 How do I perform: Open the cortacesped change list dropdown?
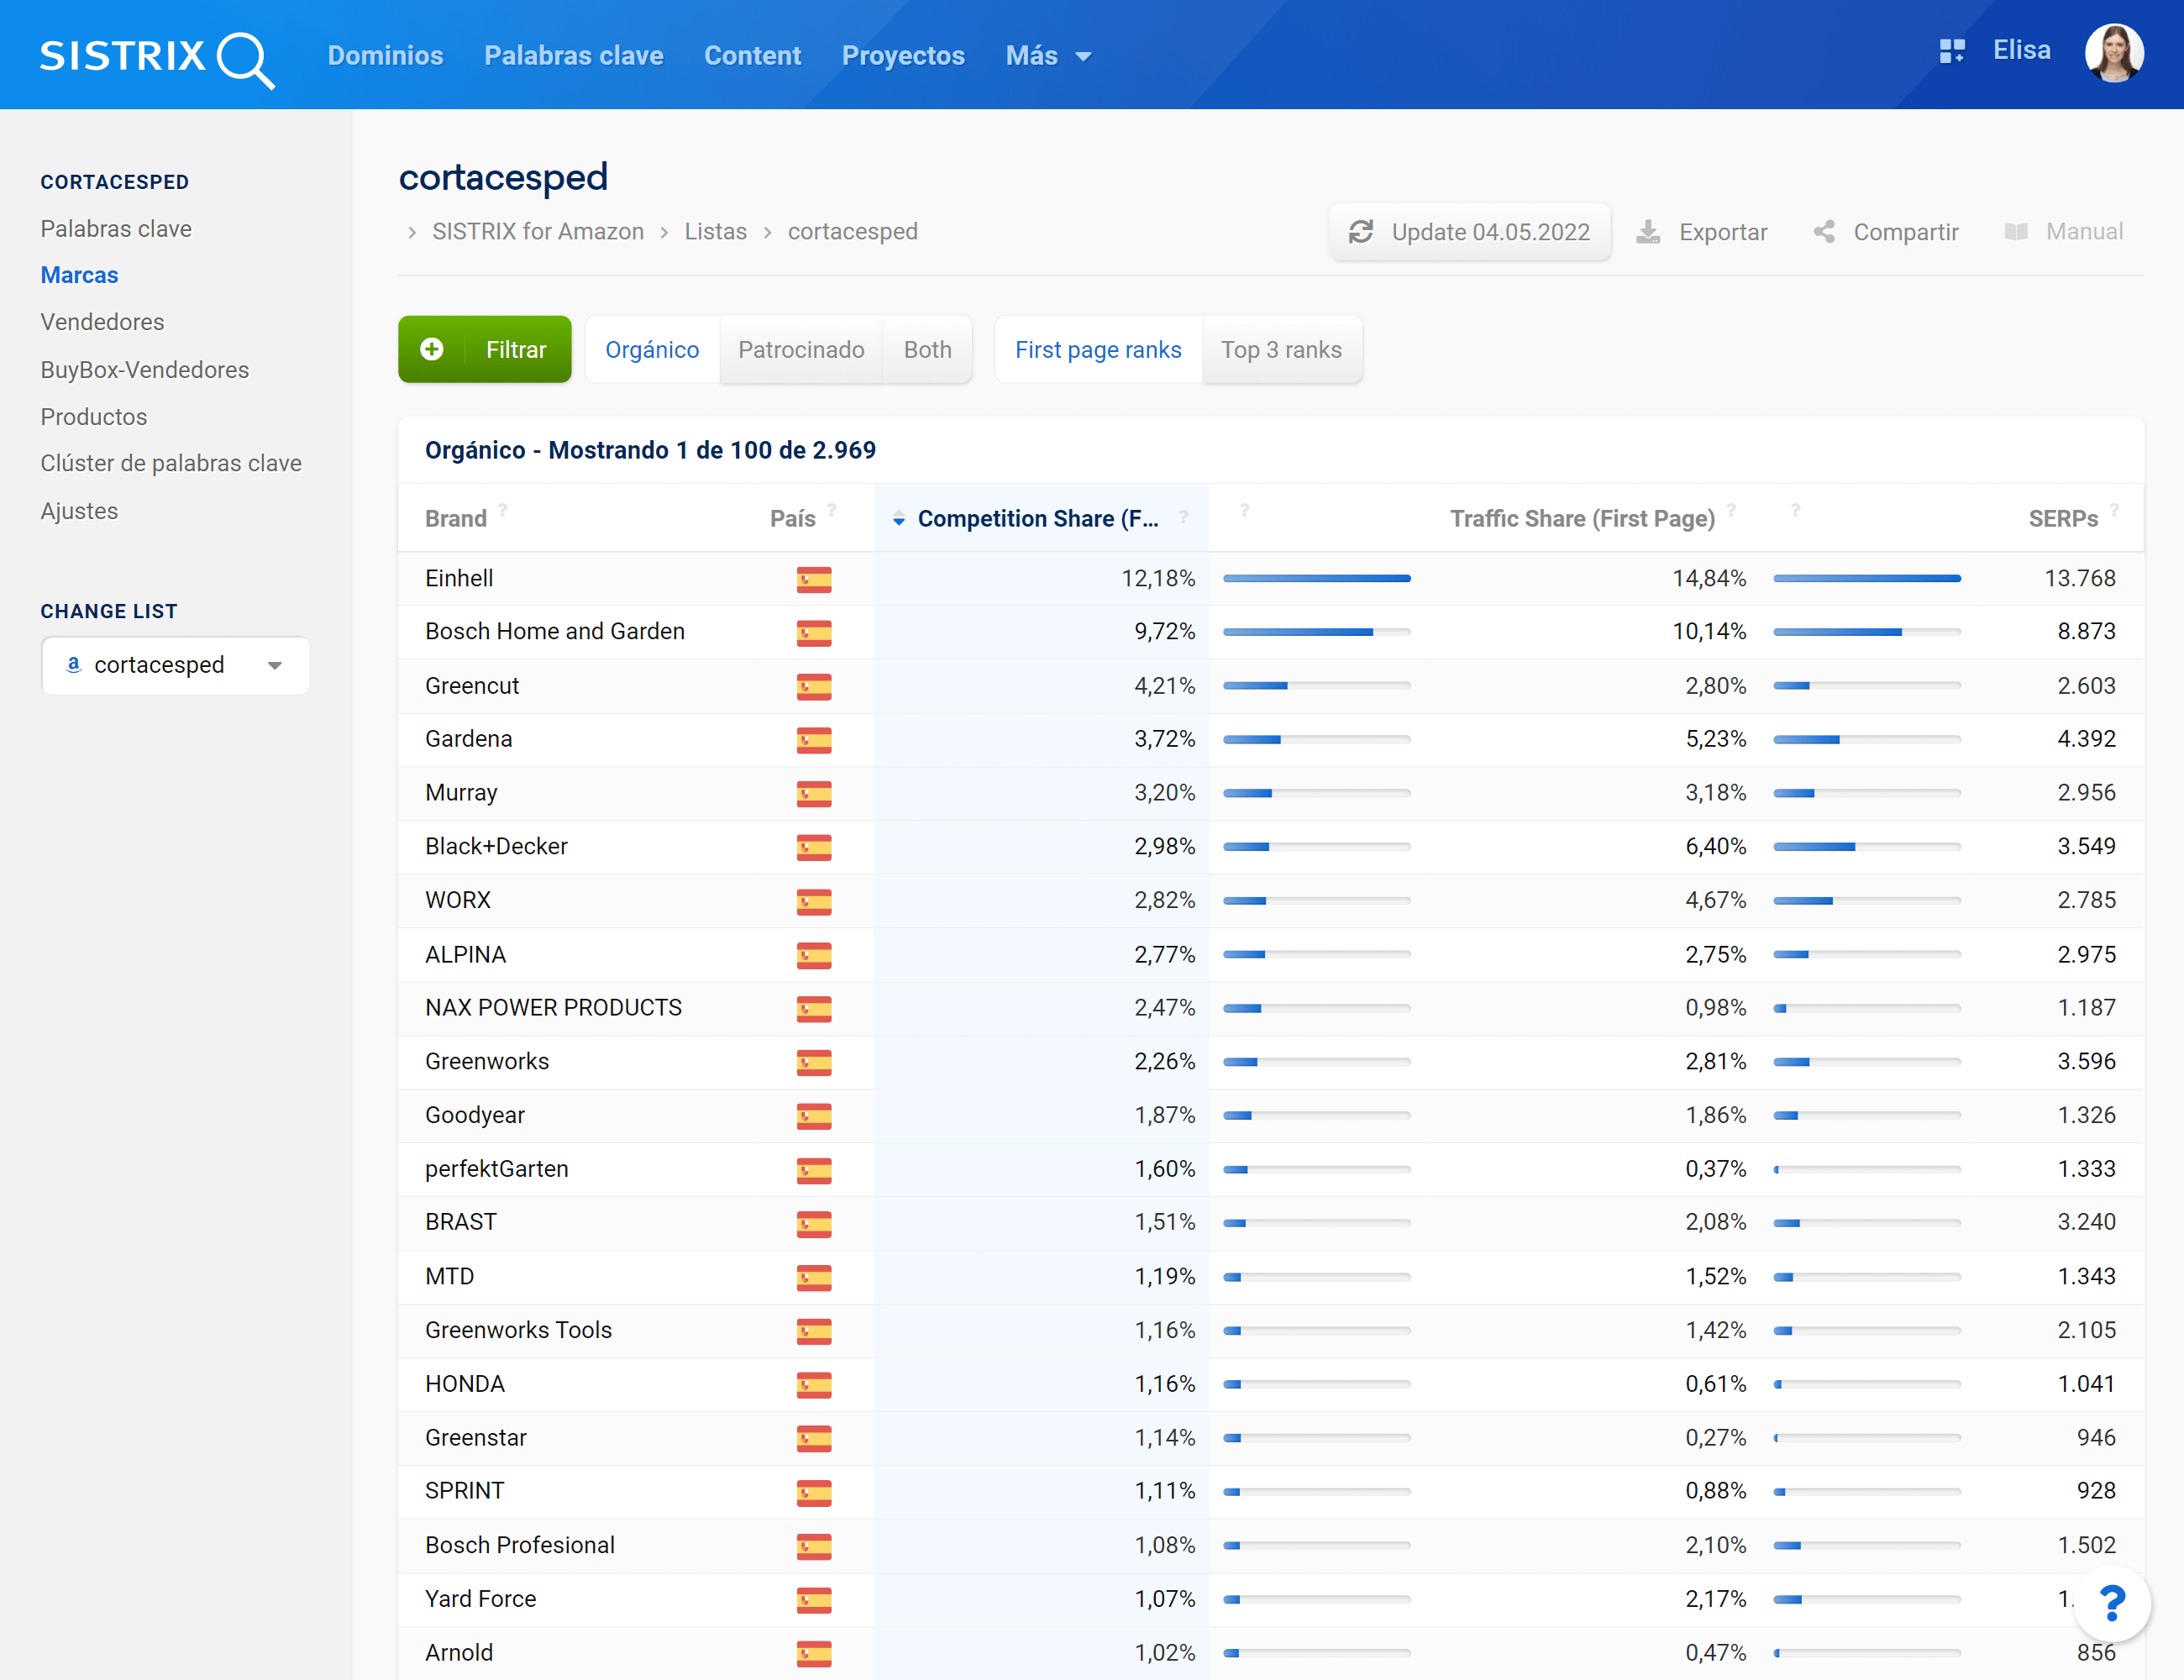[x=175, y=665]
